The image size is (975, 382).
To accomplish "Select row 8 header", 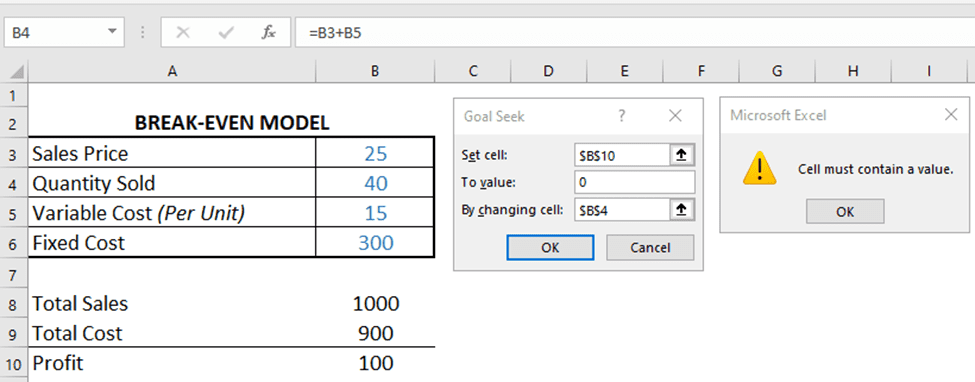I will pyautogui.click(x=14, y=303).
